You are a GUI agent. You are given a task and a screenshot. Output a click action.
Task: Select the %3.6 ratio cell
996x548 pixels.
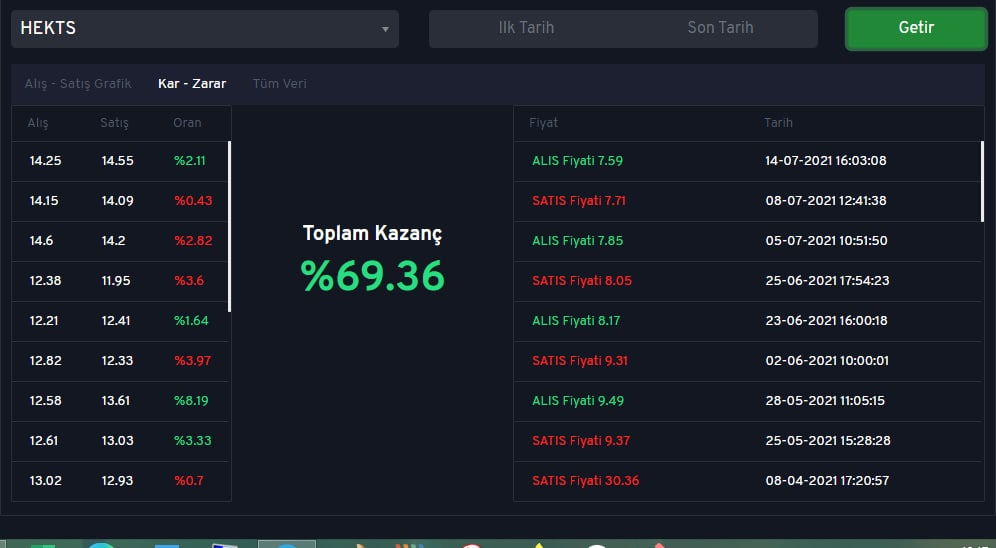(189, 281)
